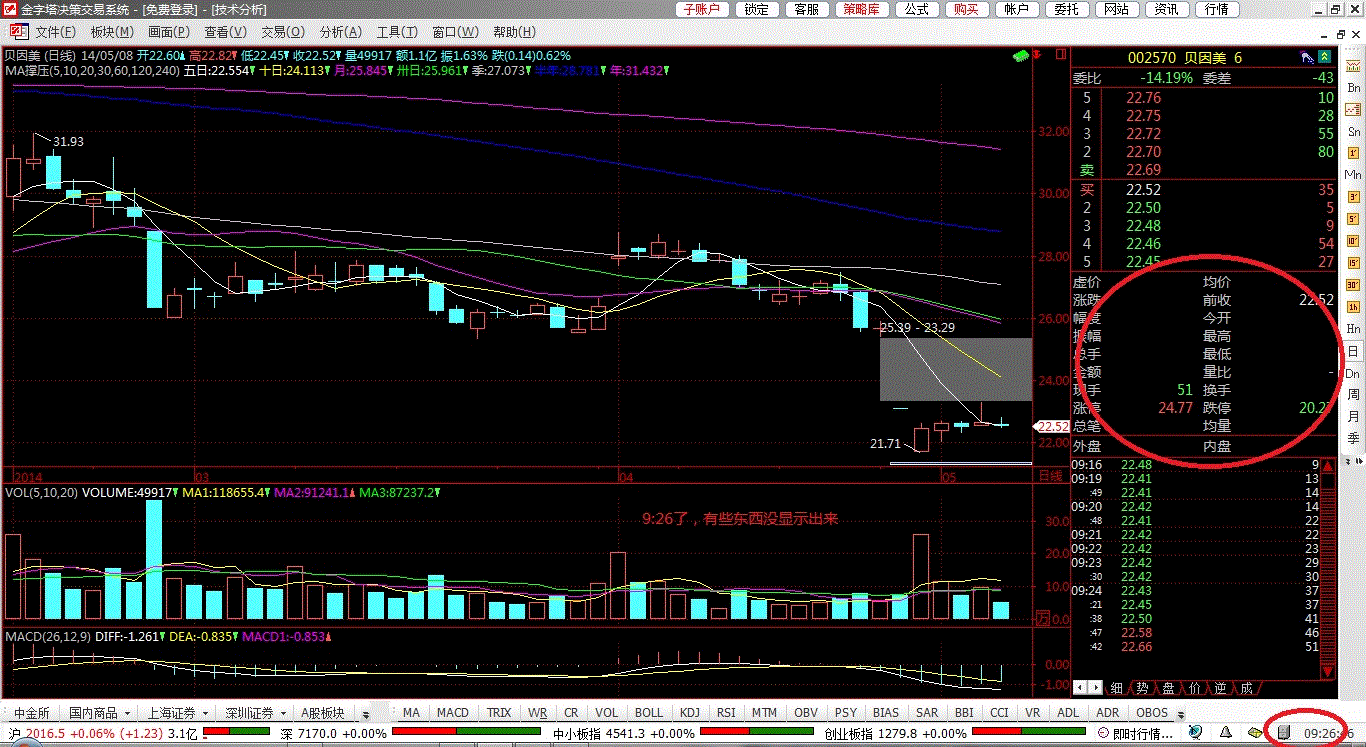The width and height of the screenshot is (1366, 747).
Task: Click the left scroll arrow beside 细 tab
Action: tap(1080, 688)
